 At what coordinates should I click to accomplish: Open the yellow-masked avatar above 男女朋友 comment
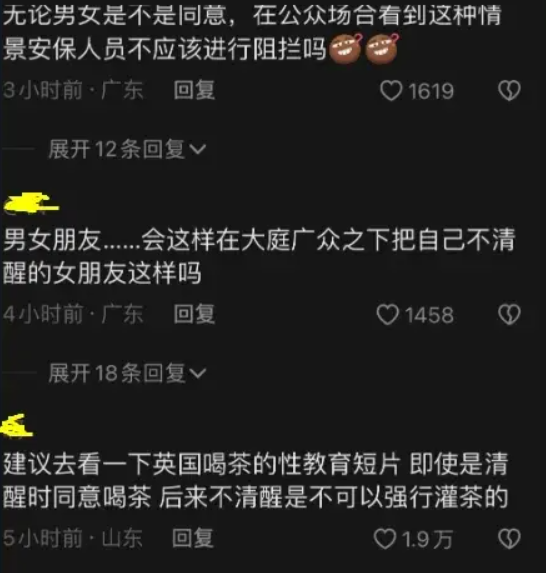31,203
